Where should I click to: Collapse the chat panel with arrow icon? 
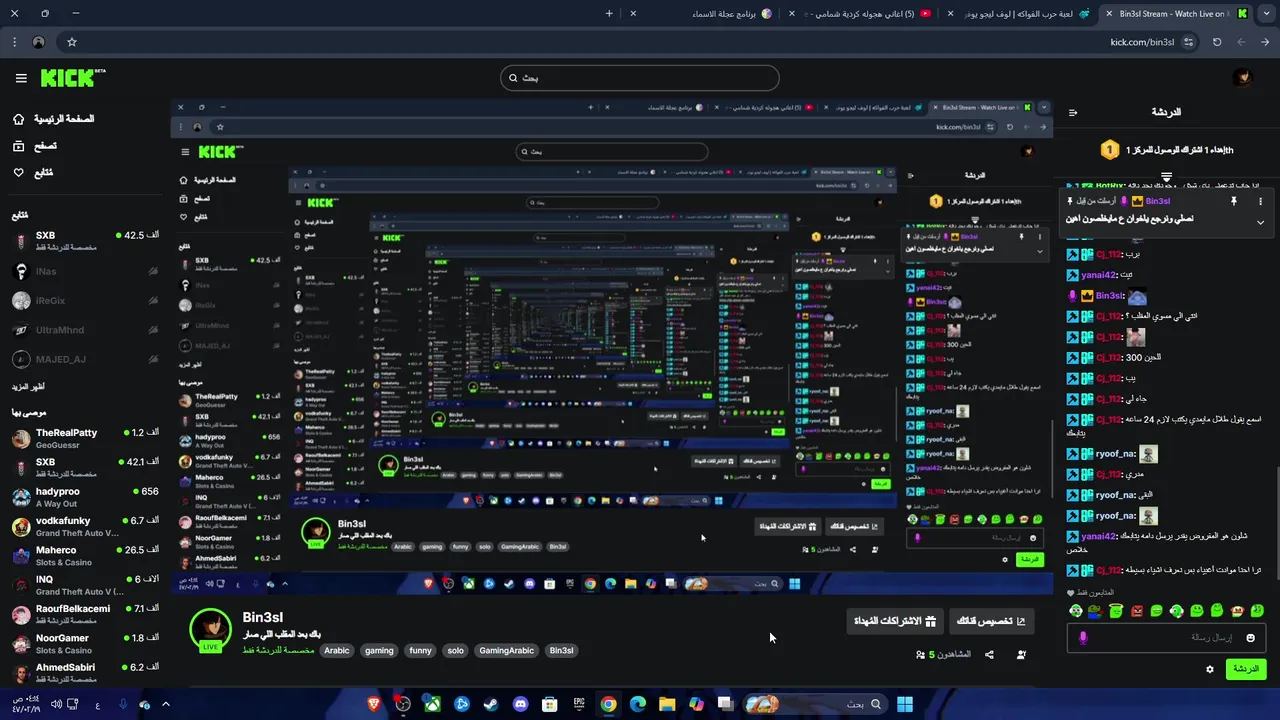point(1073,112)
